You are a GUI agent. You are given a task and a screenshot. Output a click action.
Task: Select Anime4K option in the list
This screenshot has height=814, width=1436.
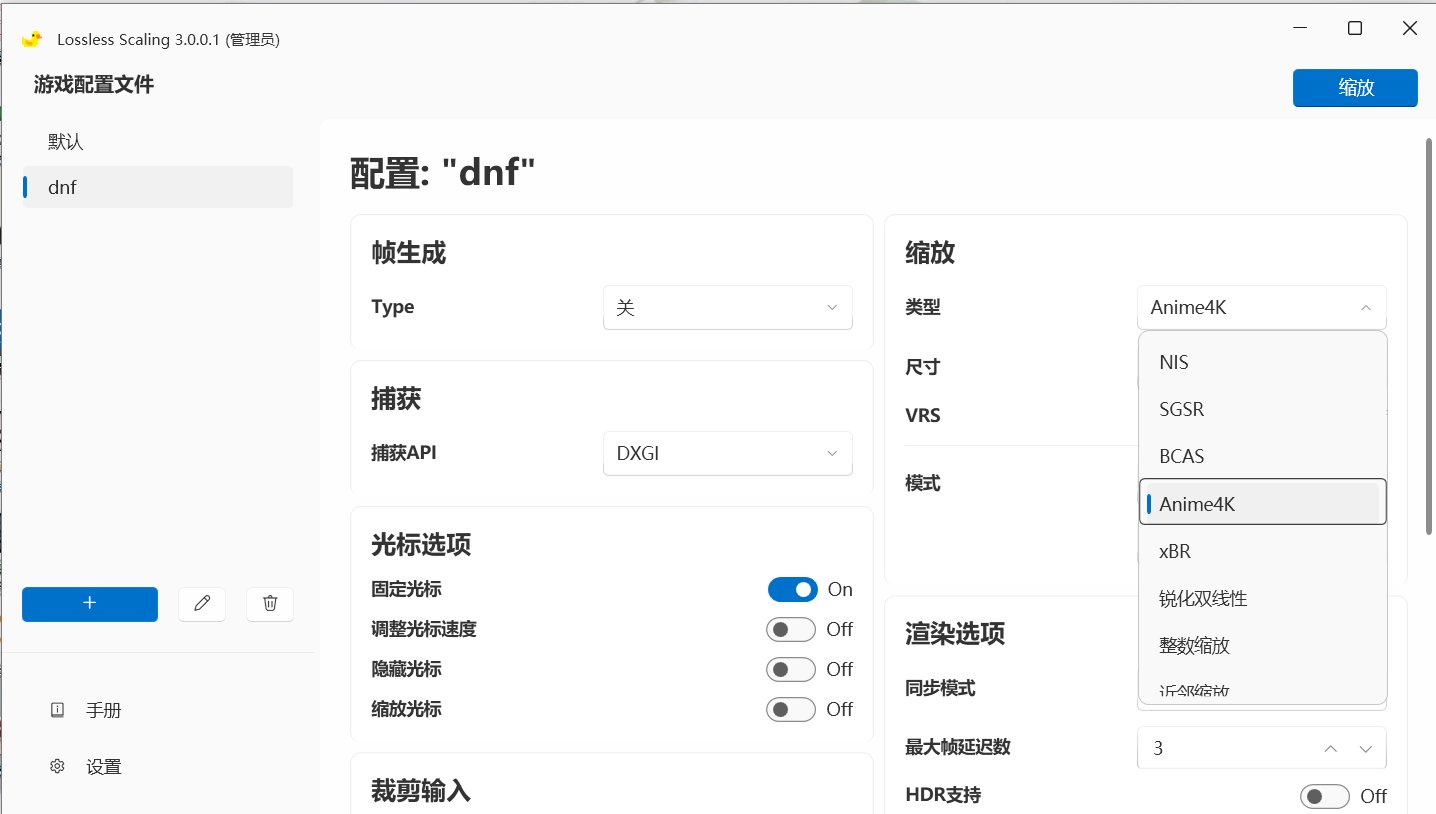1263,504
